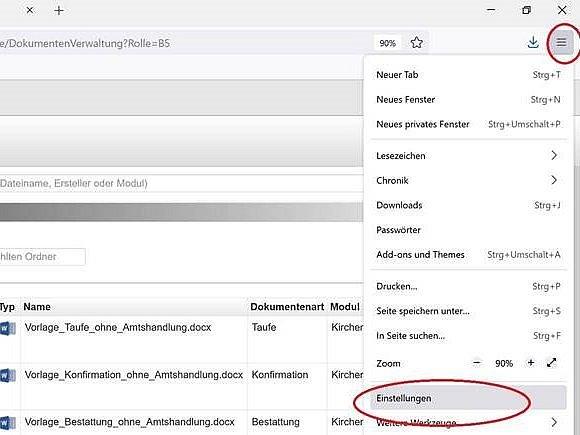580x435 pixels.
Task: Expand the Chronik submenu
Action: point(468,181)
